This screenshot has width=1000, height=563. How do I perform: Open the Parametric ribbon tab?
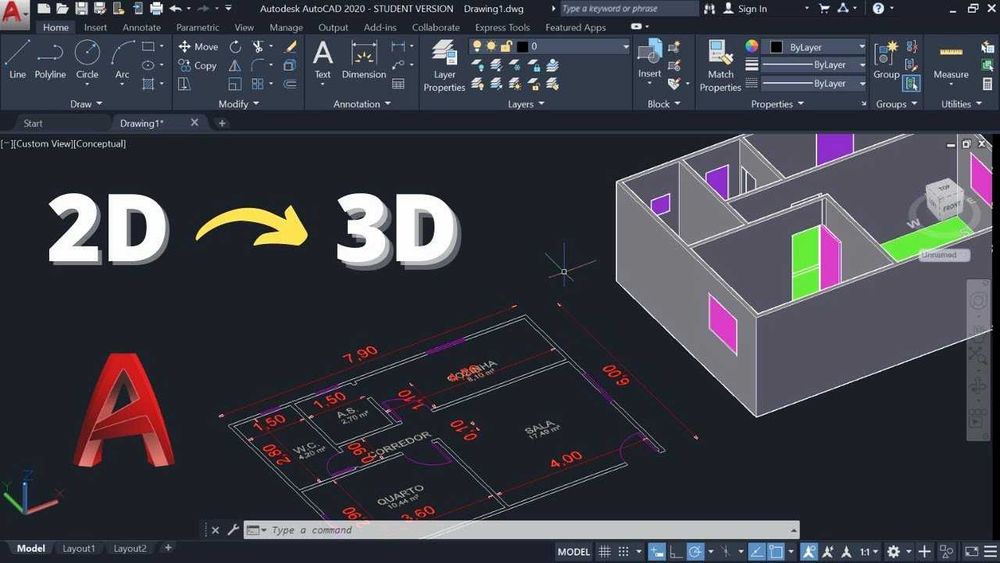[x=198, y=27]
